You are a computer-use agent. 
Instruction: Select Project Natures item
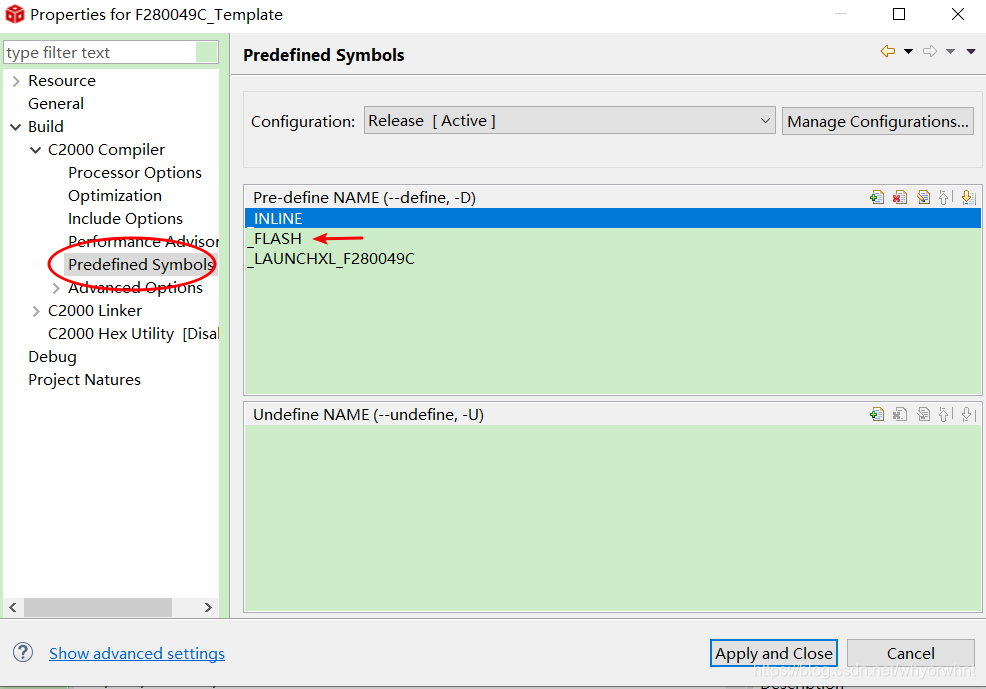pos(84,380)
